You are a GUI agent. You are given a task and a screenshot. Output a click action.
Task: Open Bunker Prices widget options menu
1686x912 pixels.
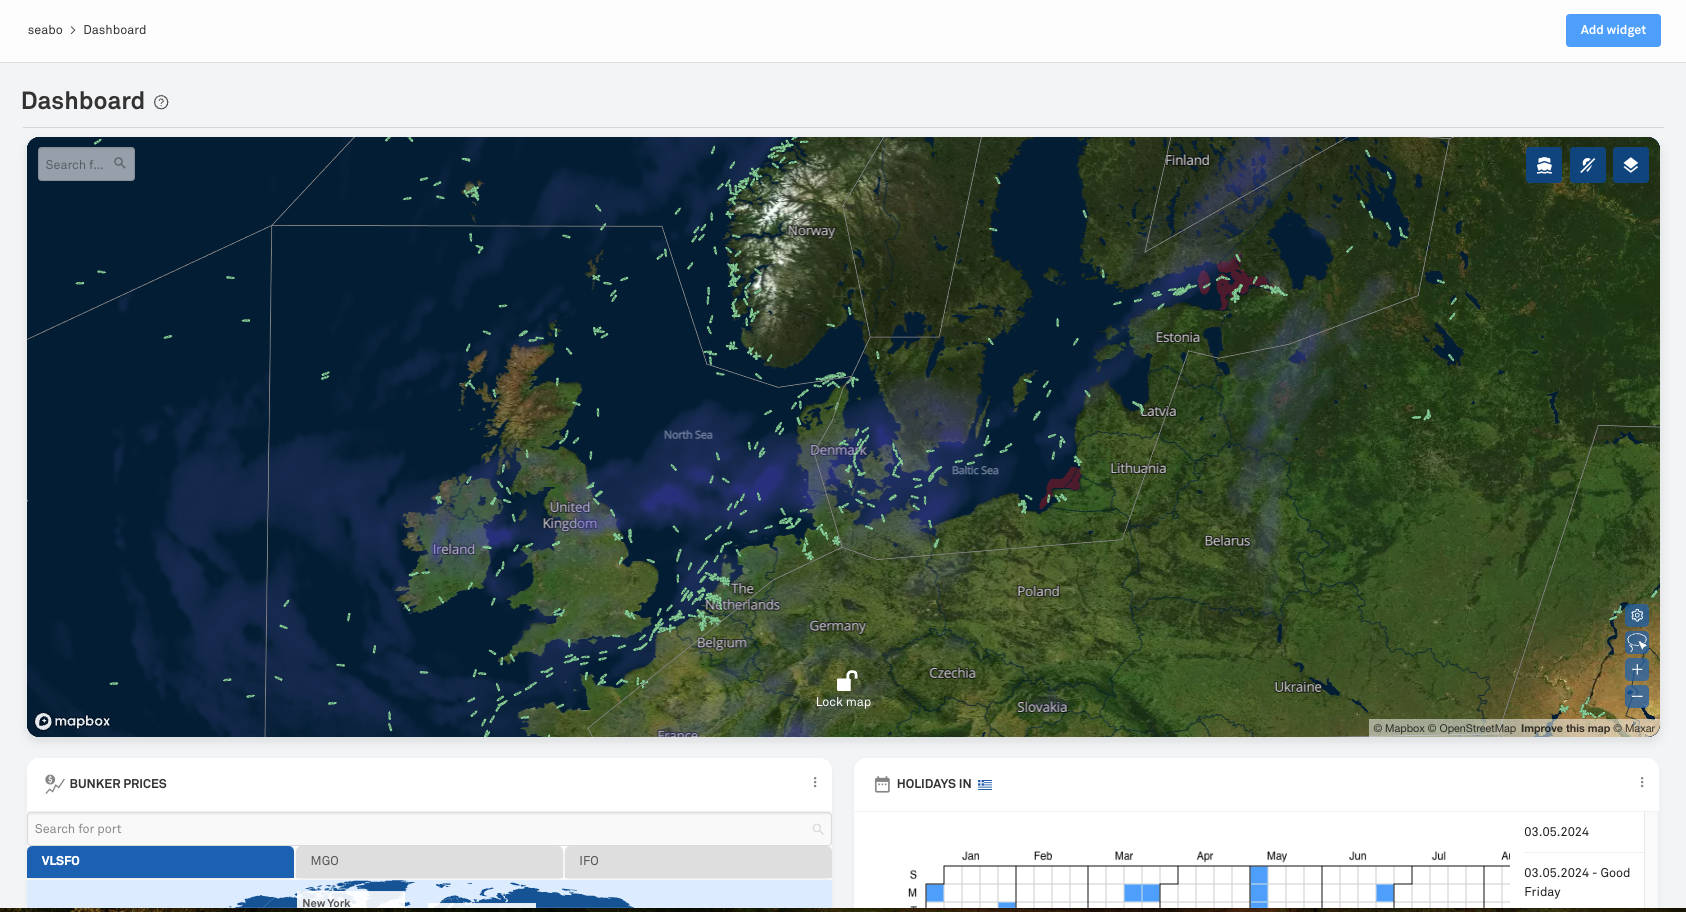click(815, 783)
